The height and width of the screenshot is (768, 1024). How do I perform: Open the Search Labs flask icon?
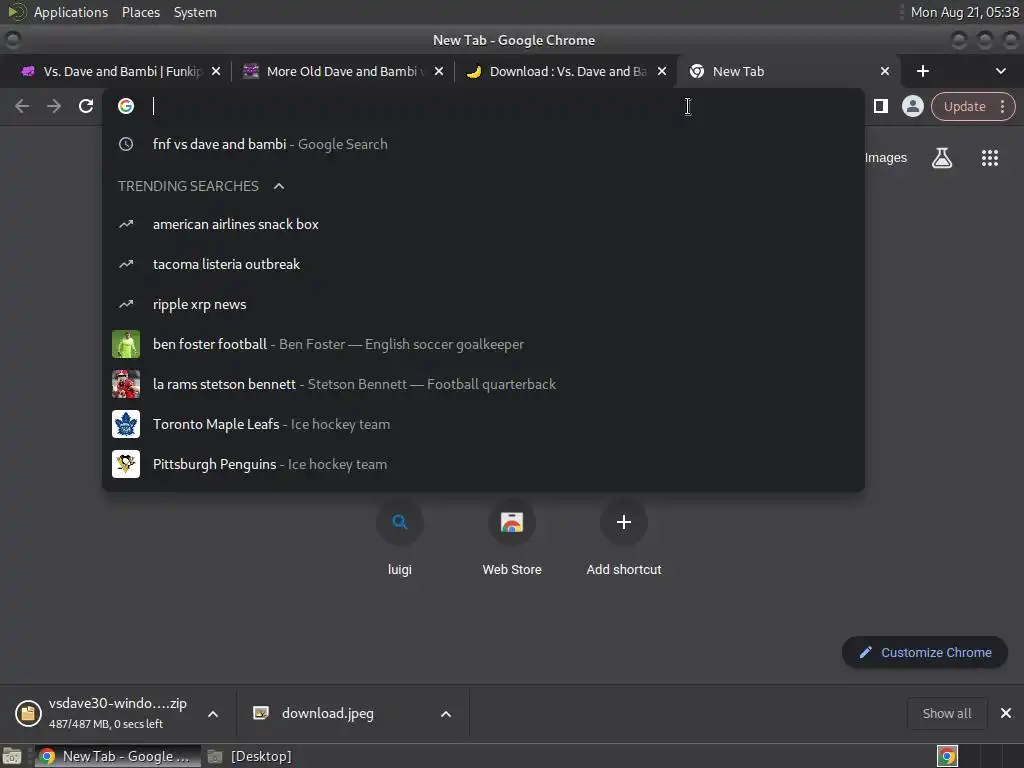coord(942,157)
